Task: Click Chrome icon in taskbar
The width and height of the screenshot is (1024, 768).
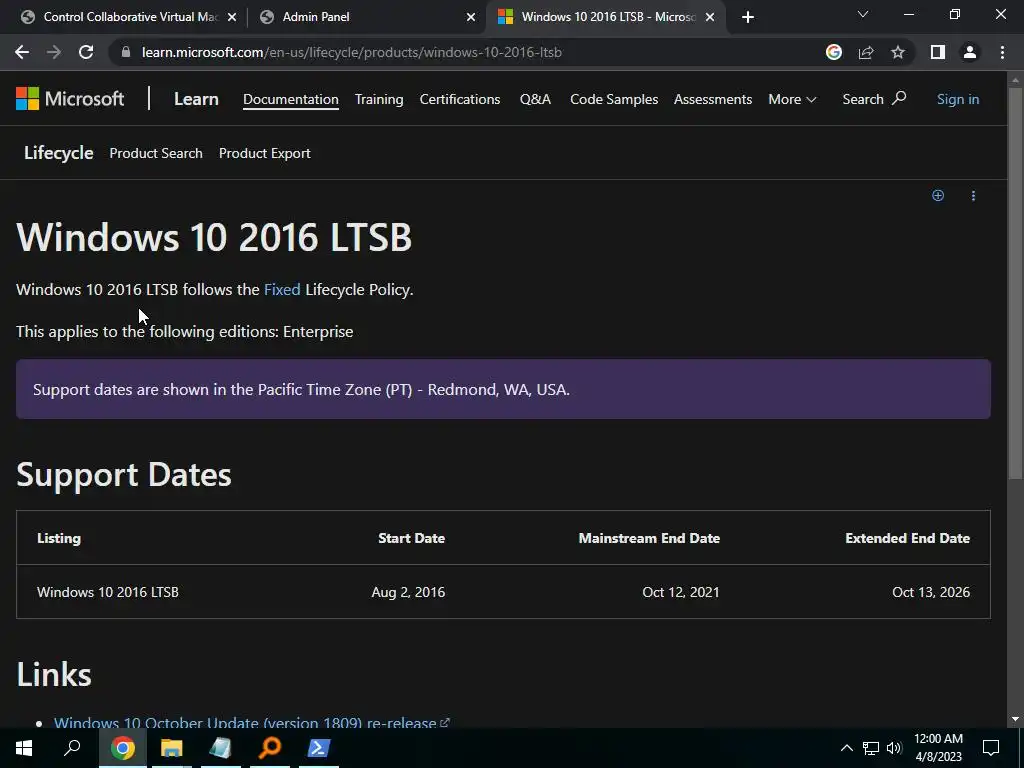Action: 122,748
